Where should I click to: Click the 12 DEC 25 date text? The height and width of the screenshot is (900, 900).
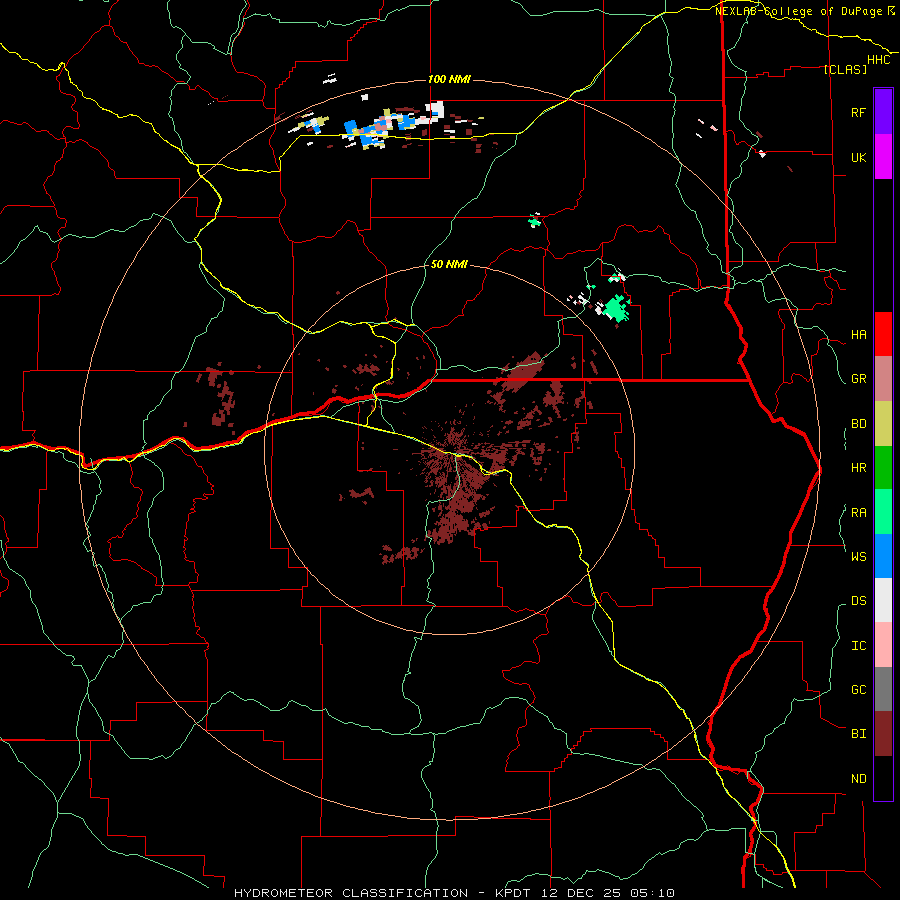pyautogui.click(x=585, y=893)
